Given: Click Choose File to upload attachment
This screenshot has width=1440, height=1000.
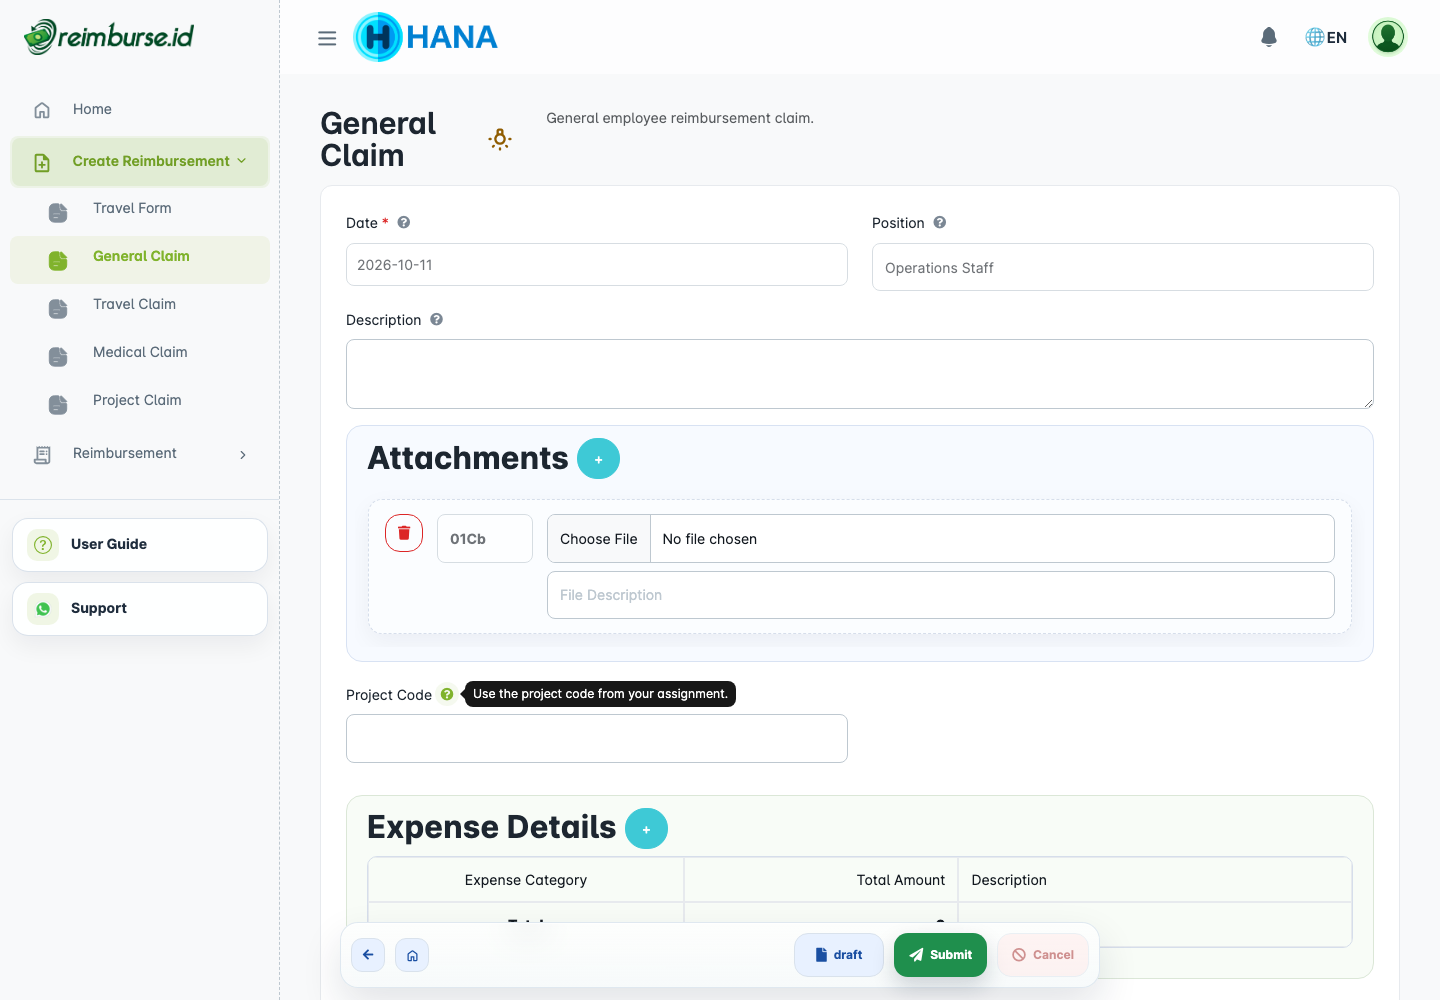Looking at the screenshot, I should tap(599, 539).
